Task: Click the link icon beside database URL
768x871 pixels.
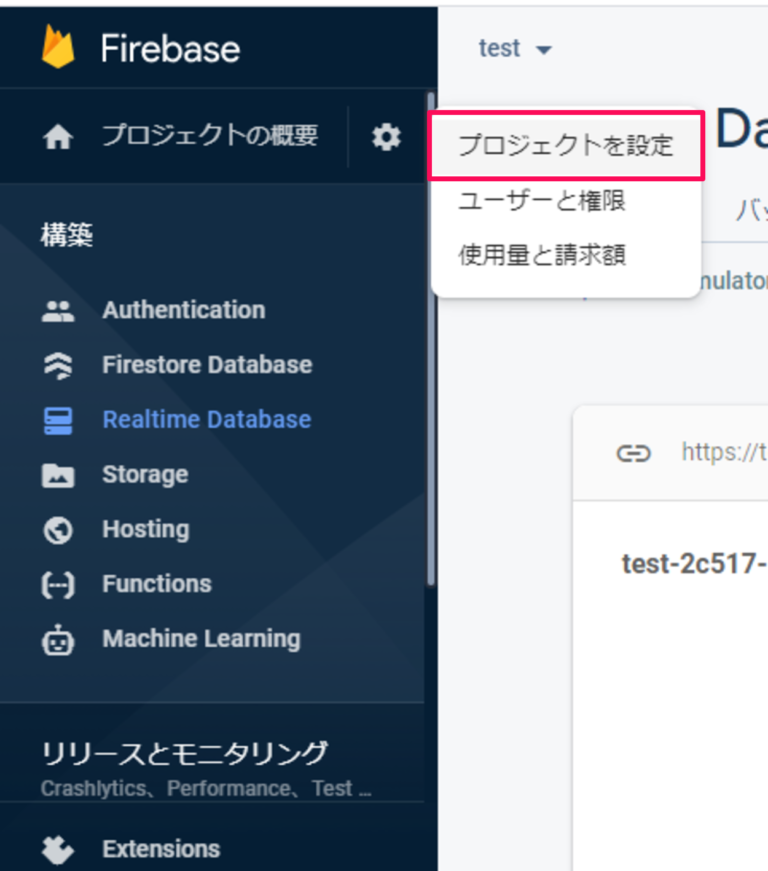Action: 633,453
